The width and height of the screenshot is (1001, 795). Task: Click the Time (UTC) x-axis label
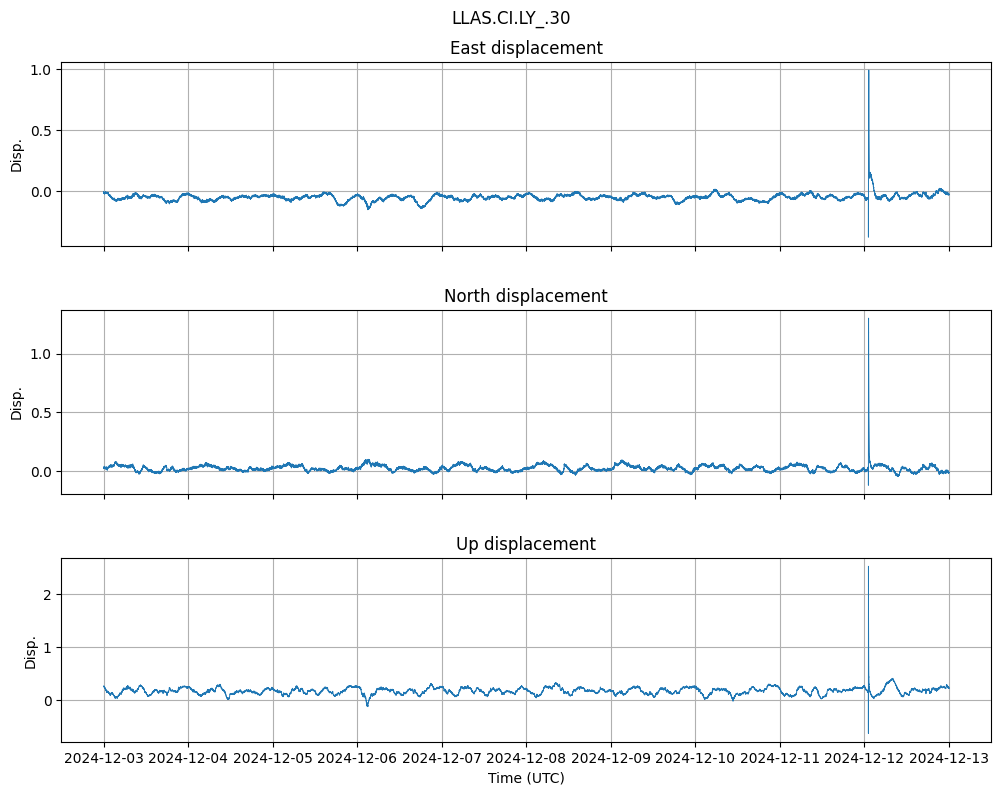click(526, 778)
